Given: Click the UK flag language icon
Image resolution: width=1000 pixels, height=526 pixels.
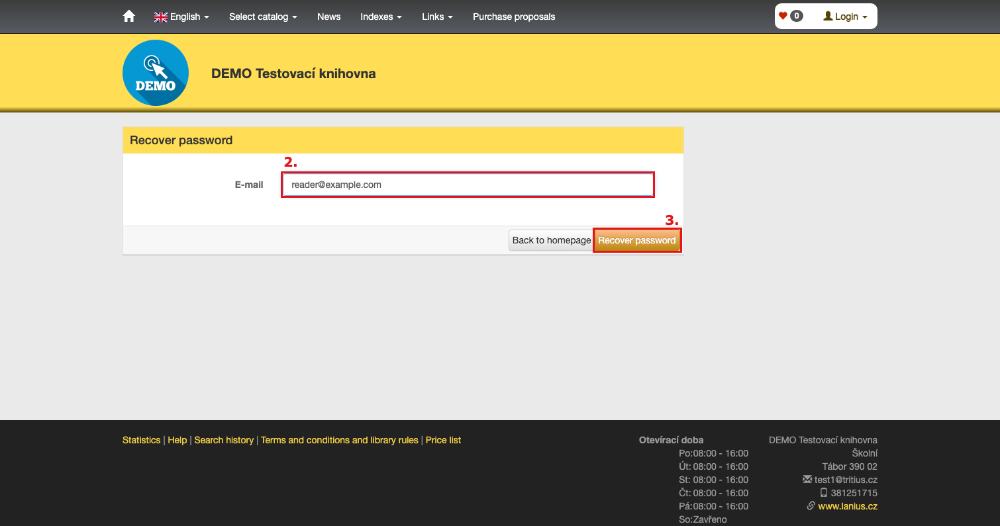Looking at the screenshot, I should pyautogui.click(x=161, y=17).
